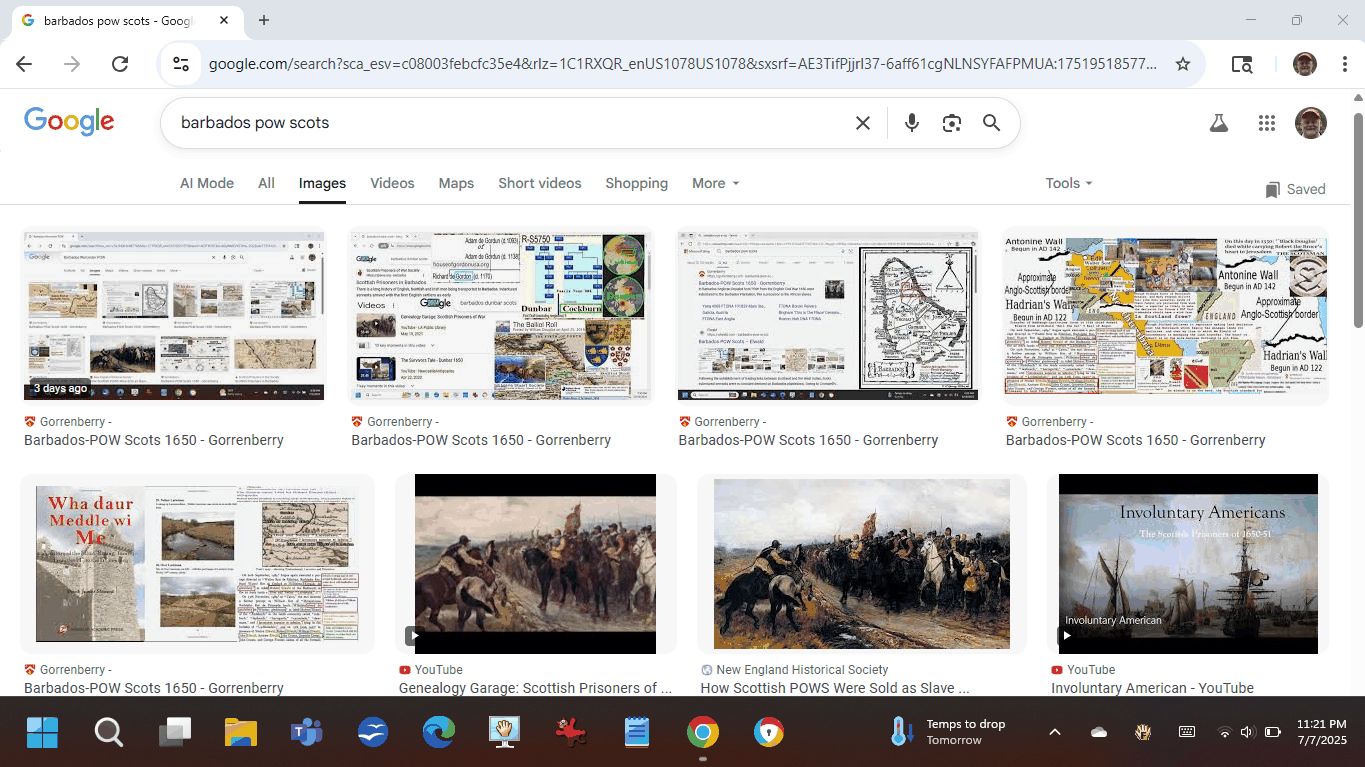Click the microphone voice search icon
The image size is (1365, 767).
click(911, 123)
